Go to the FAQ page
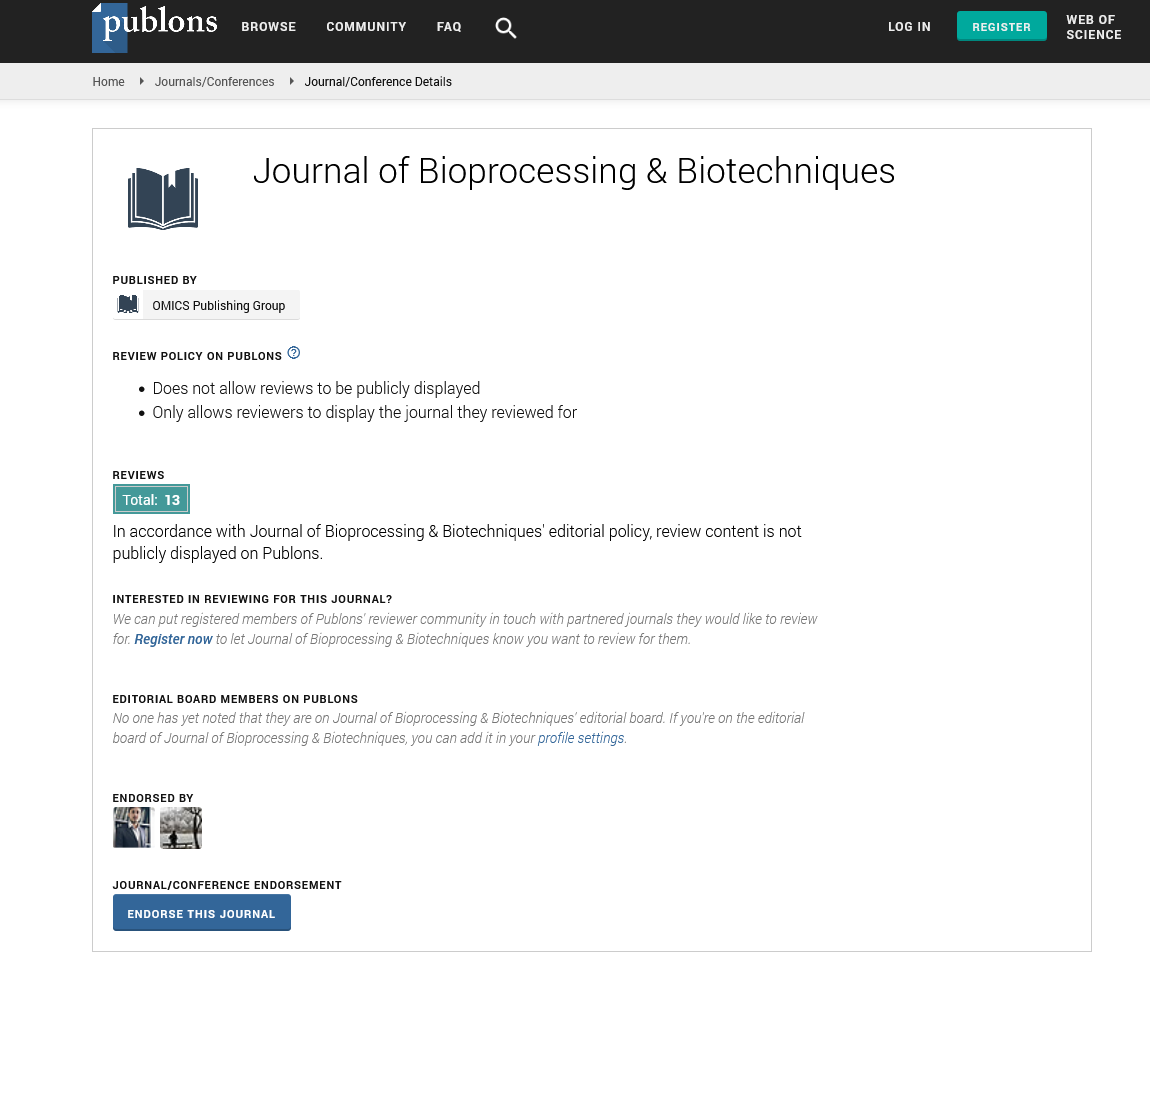1150x1116 pixels. [449, 27]
